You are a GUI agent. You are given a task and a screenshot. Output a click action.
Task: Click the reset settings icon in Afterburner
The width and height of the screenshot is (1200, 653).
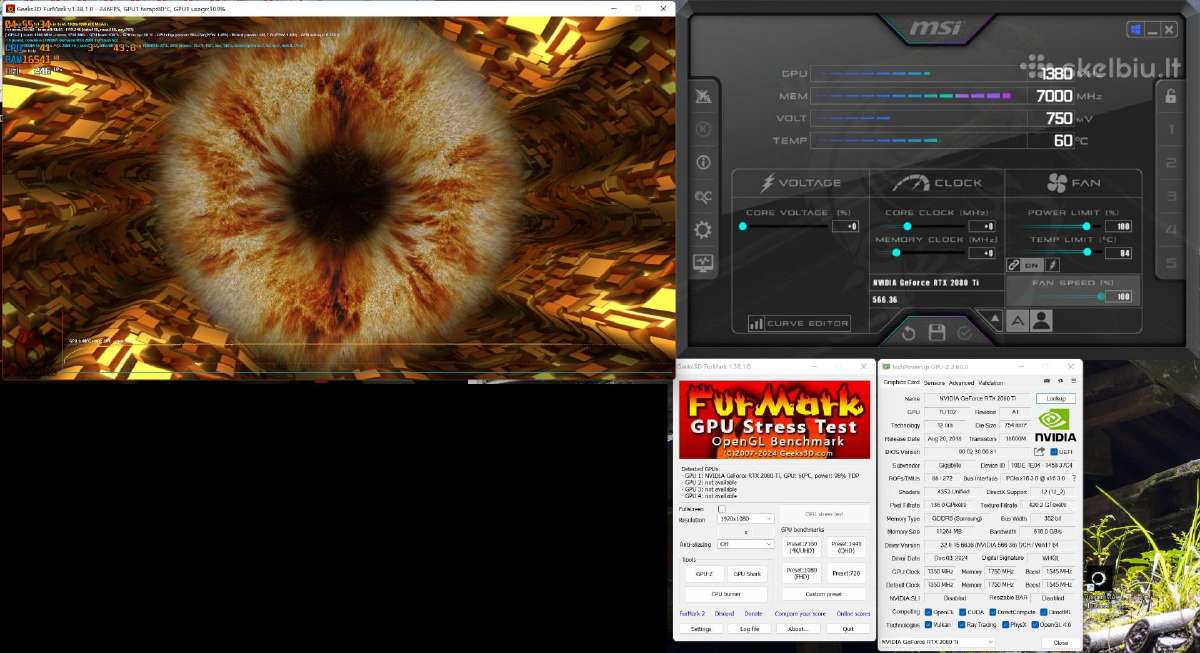point(909,333)
